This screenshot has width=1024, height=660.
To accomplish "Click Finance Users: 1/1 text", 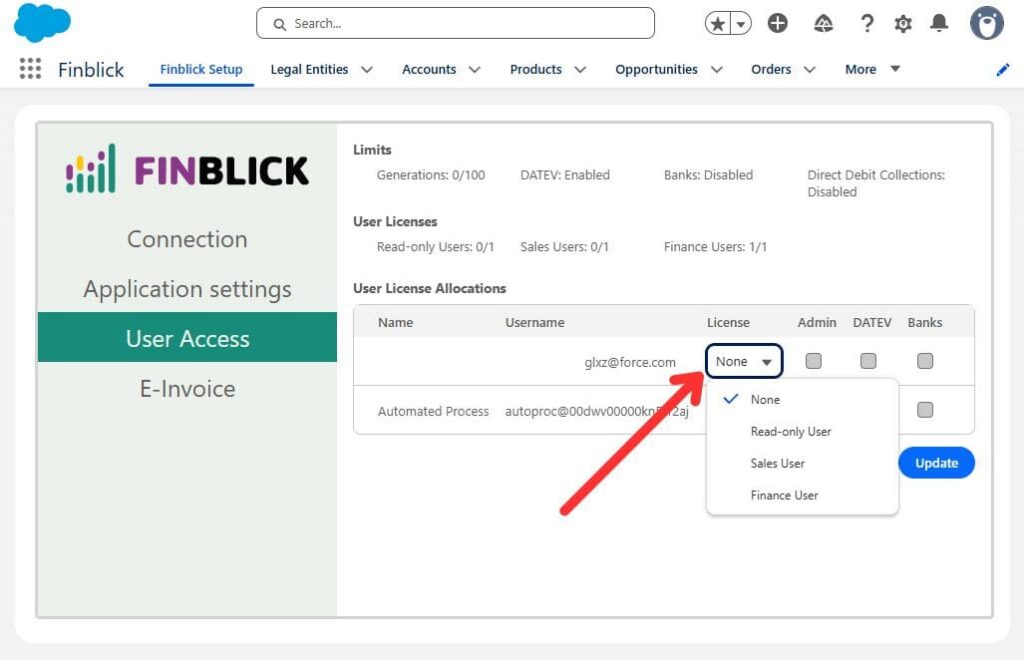I will [715, 247].
